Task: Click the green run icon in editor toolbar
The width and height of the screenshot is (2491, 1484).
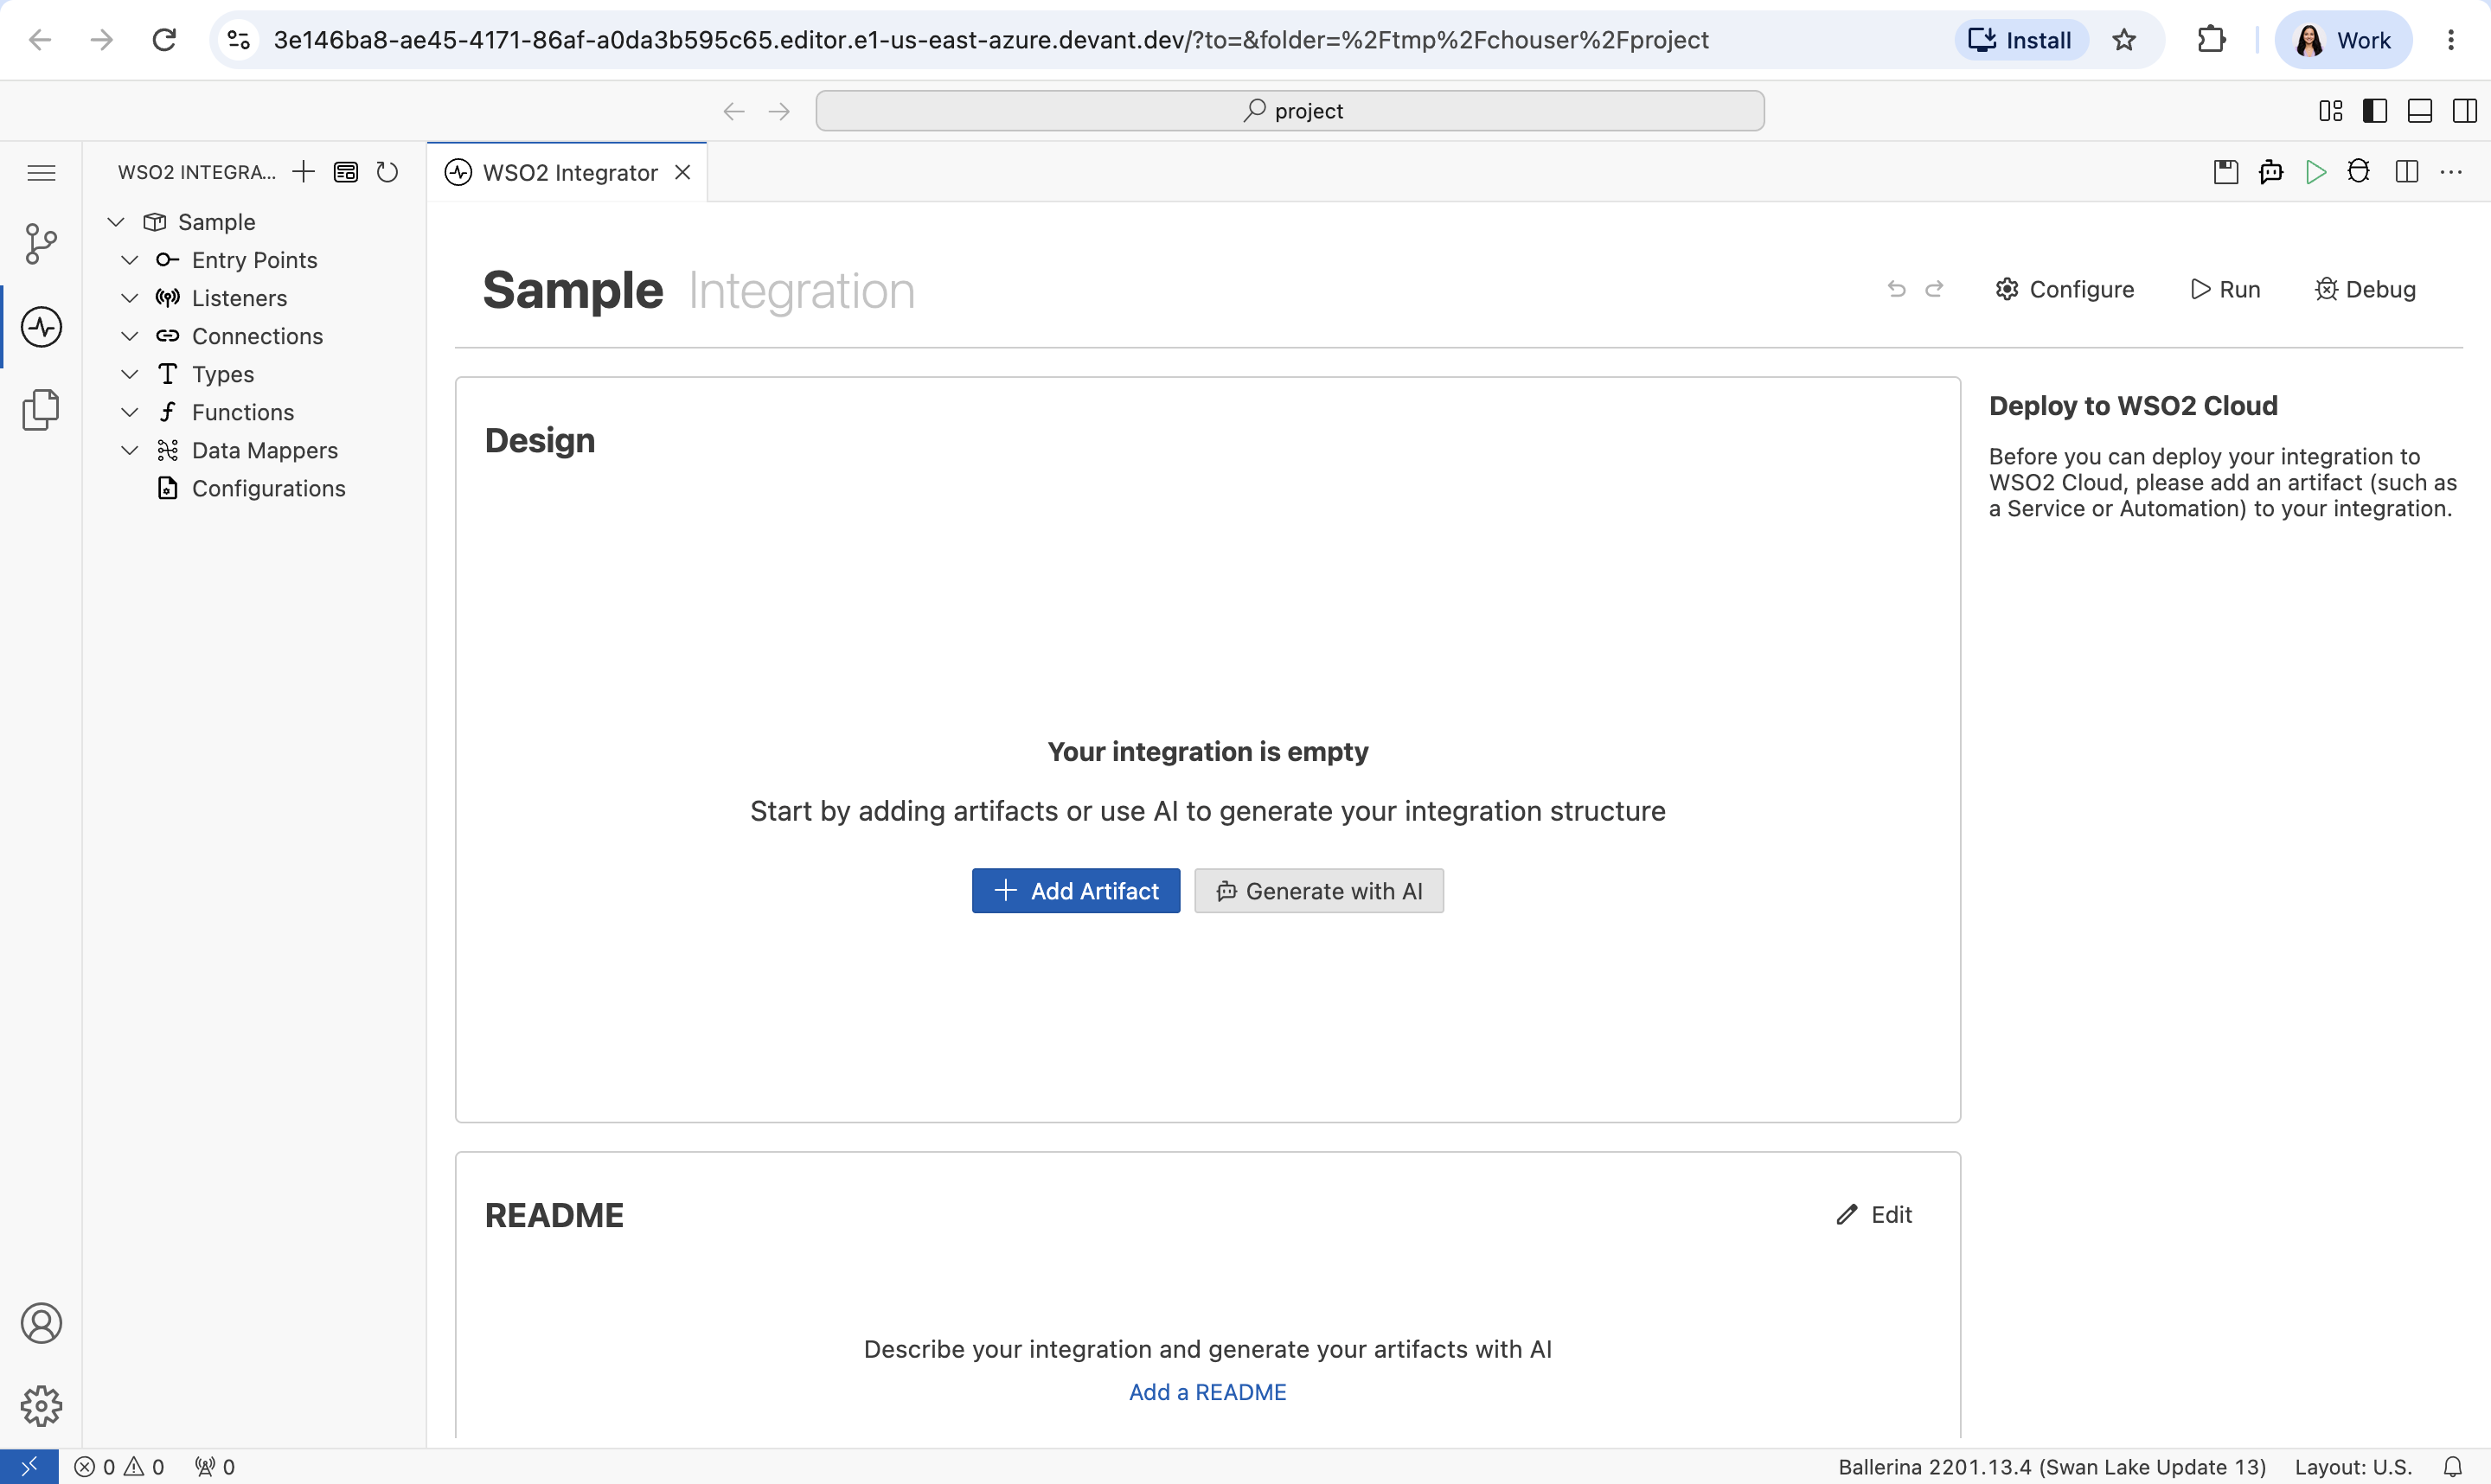Action: 2315,172
